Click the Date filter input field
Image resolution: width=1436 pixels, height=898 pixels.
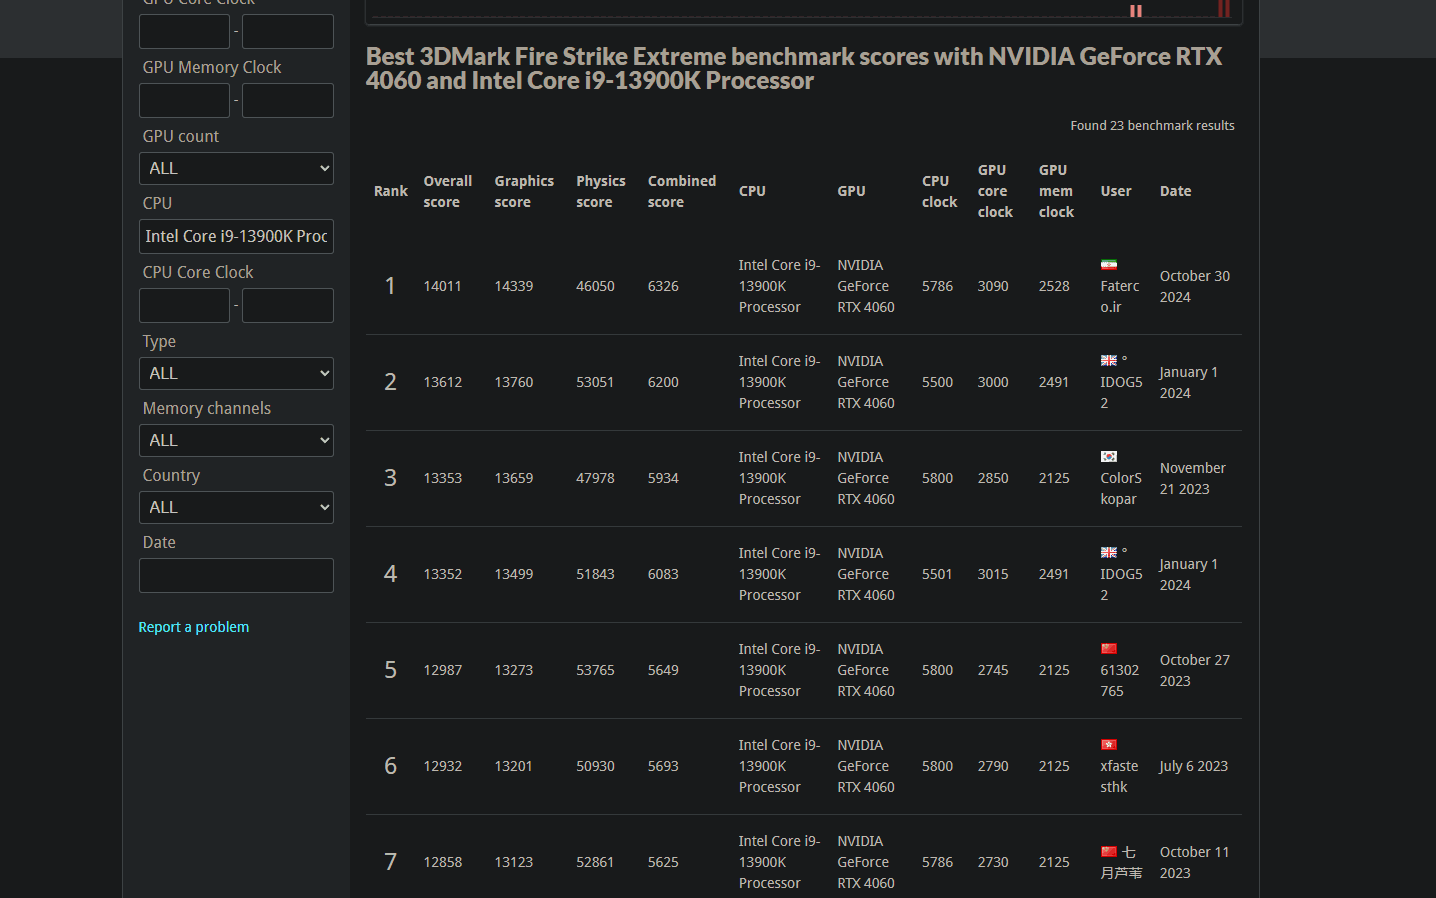tap(236, 576)
